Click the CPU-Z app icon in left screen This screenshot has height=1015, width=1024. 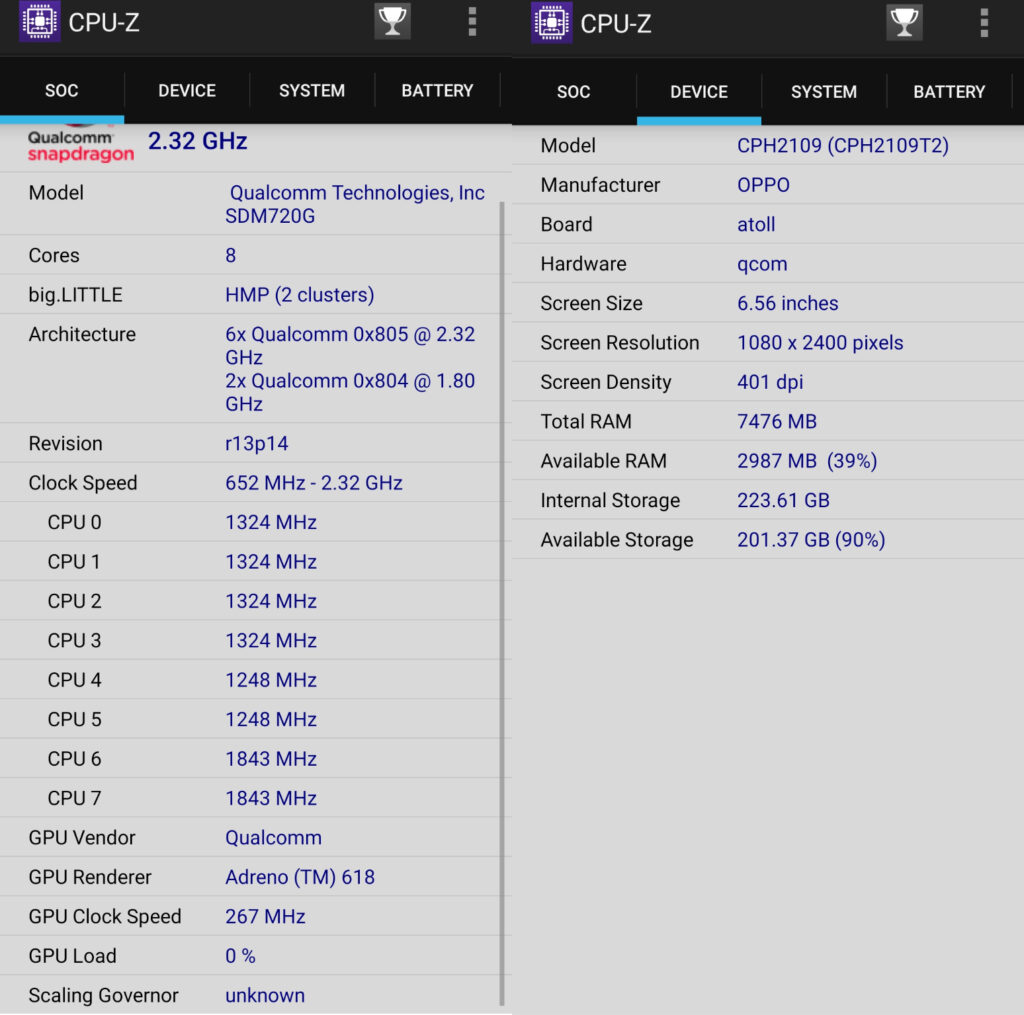coord(40,22)
